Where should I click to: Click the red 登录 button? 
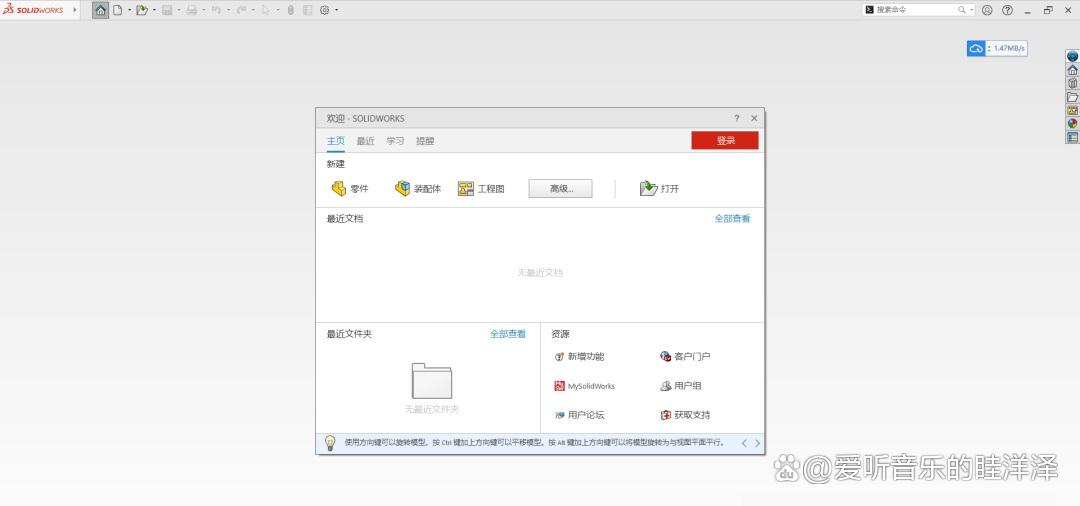pyautogui.click(x=725, y=140)
